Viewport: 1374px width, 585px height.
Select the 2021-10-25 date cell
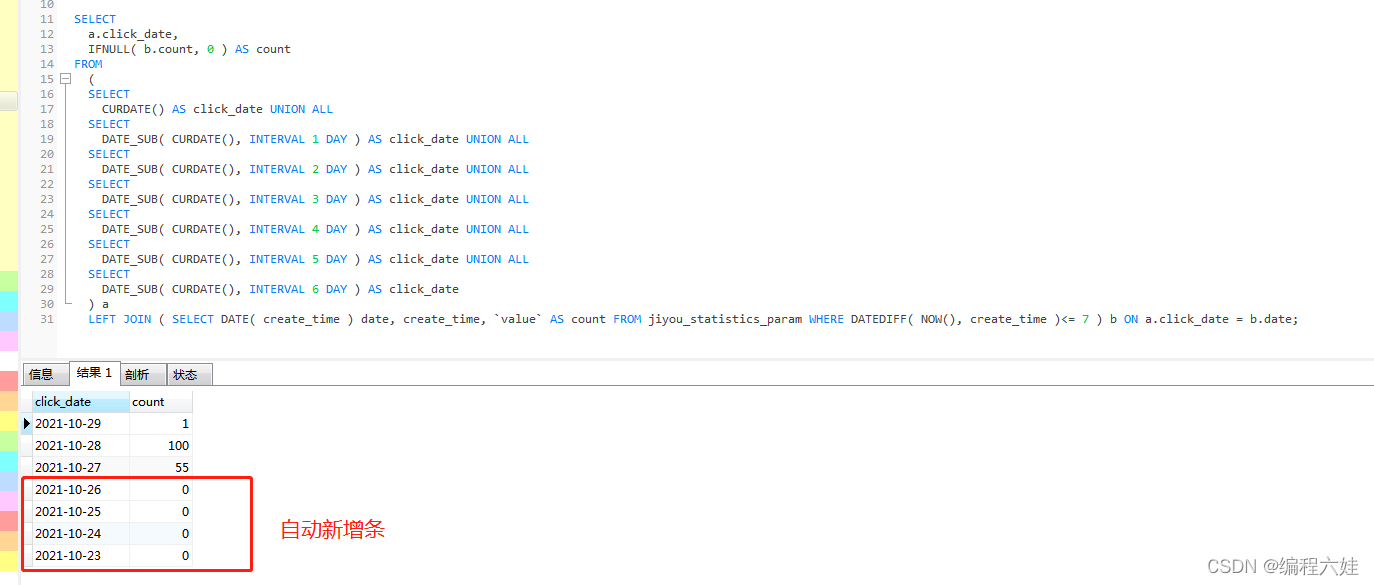[81, 512]
